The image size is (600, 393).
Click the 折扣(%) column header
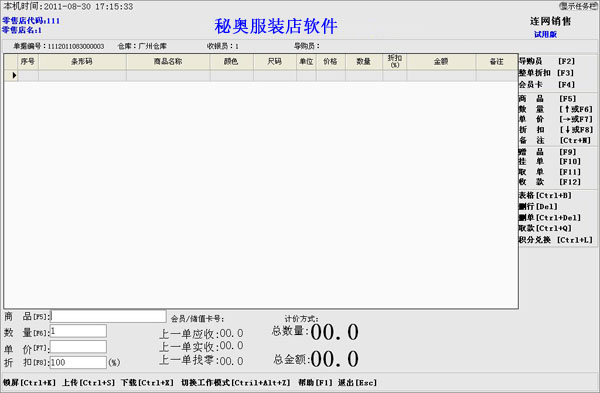395,61
